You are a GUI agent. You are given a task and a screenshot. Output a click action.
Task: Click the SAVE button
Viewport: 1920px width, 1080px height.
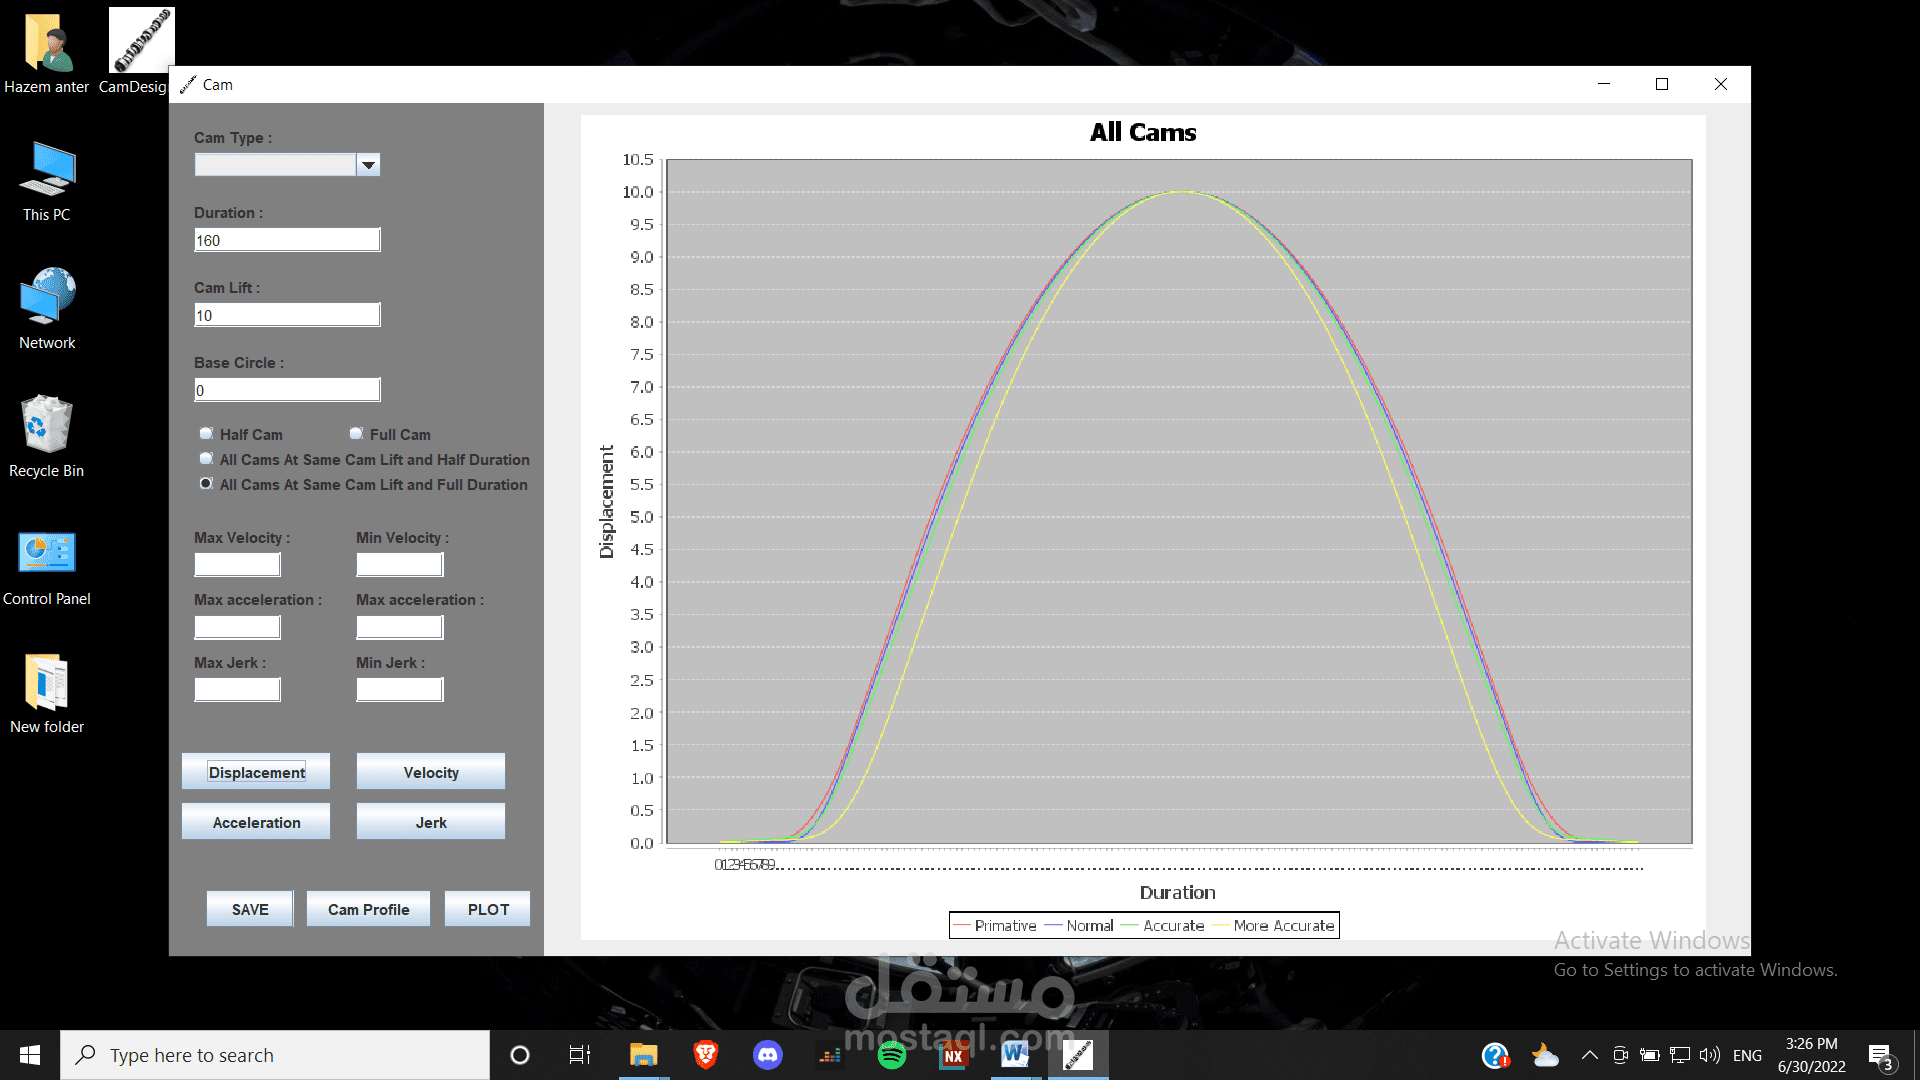coord(250,909)
